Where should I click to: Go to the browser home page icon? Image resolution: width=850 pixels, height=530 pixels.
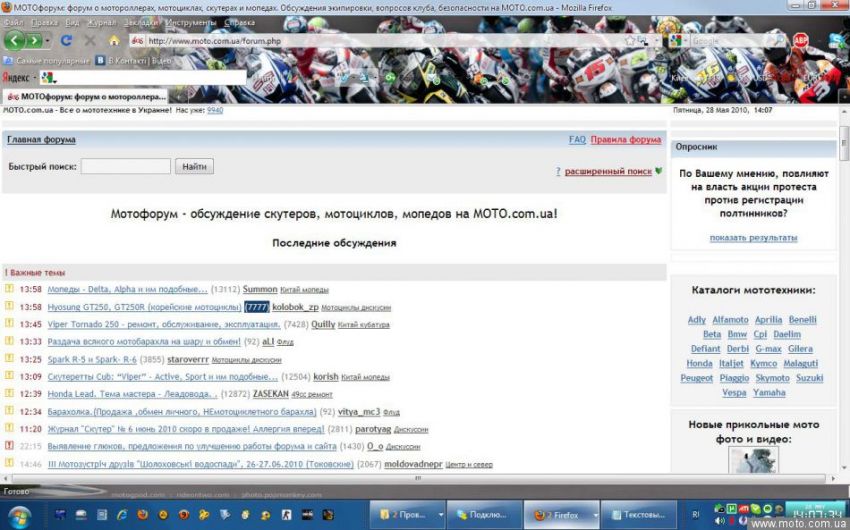click(114, 41)
